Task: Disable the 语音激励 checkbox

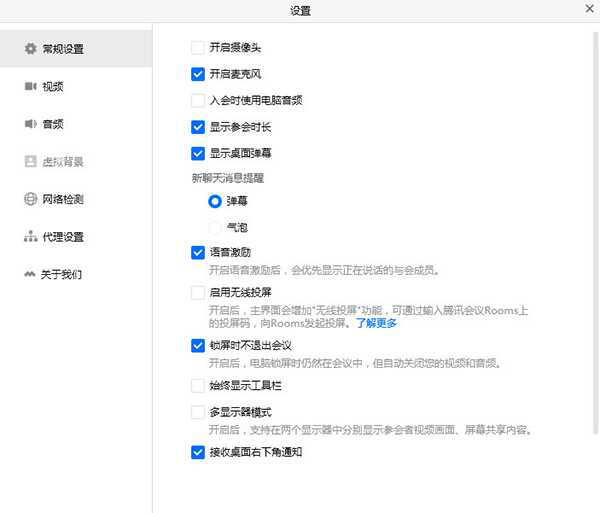Action: pyautogui.click(x=198, y=253)
